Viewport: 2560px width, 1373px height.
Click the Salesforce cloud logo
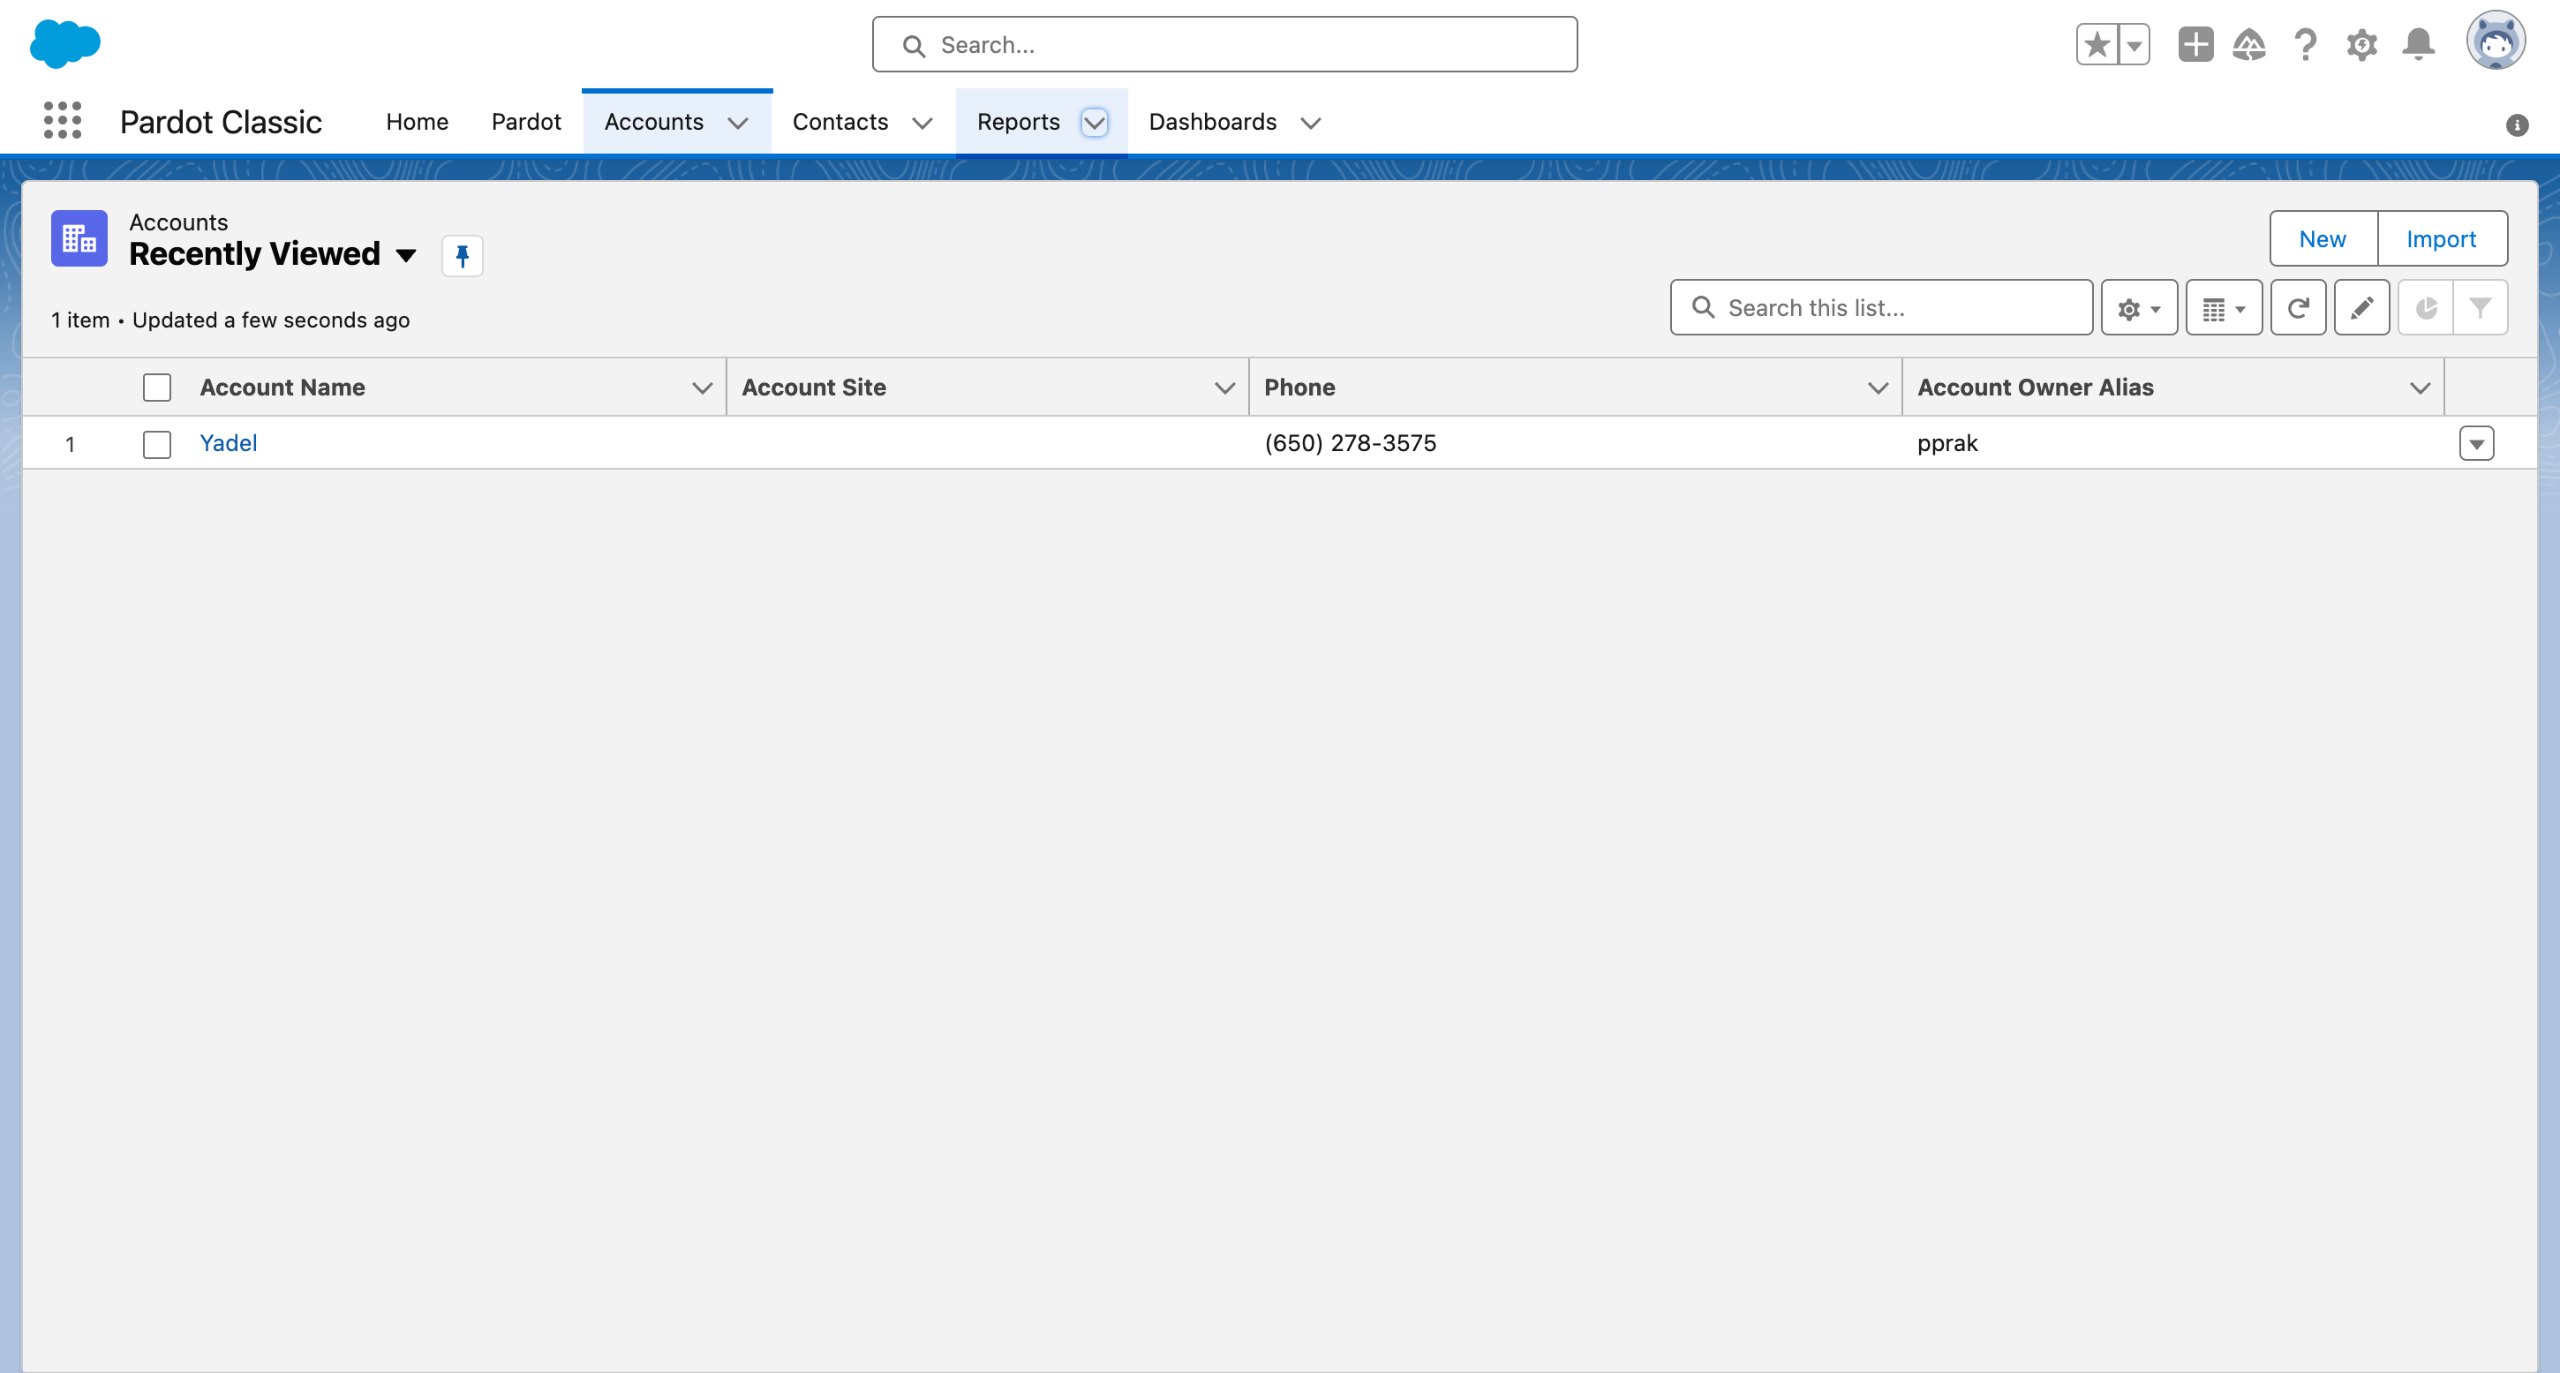[x=65, y=44]
